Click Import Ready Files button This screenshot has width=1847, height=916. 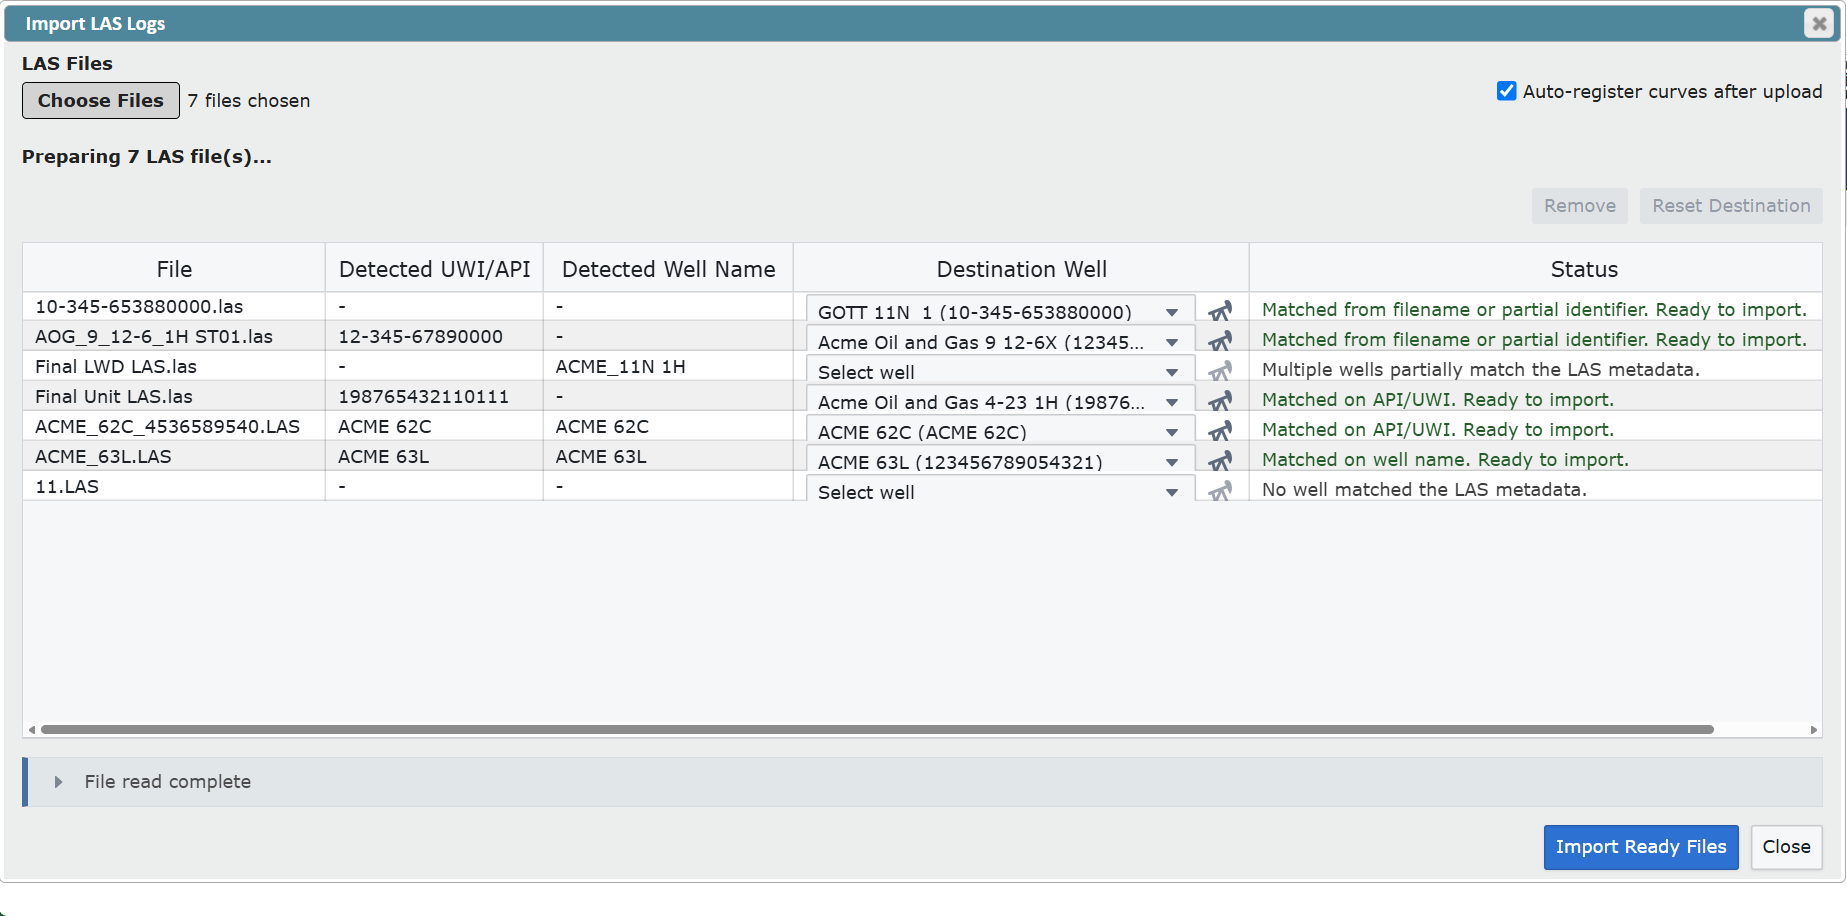(1641, 847)
